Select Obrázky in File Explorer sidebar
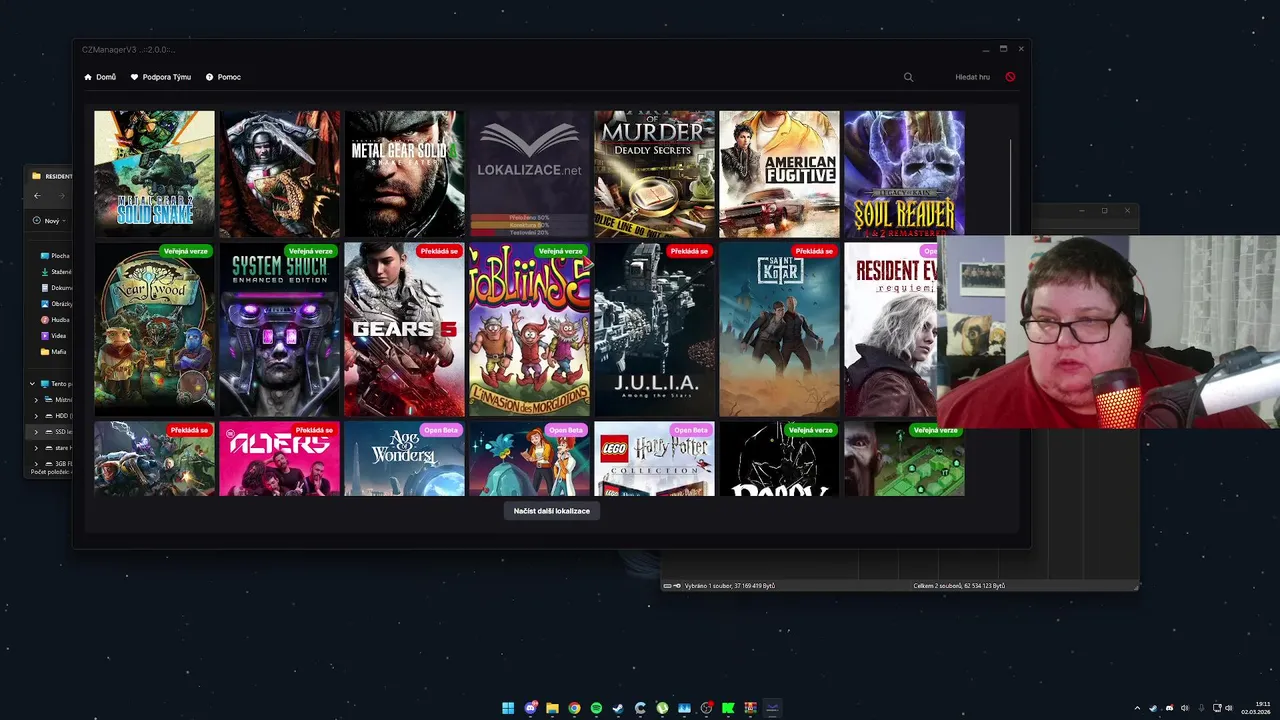This screenshot has width=1280, height=720. tap(55, 304)
